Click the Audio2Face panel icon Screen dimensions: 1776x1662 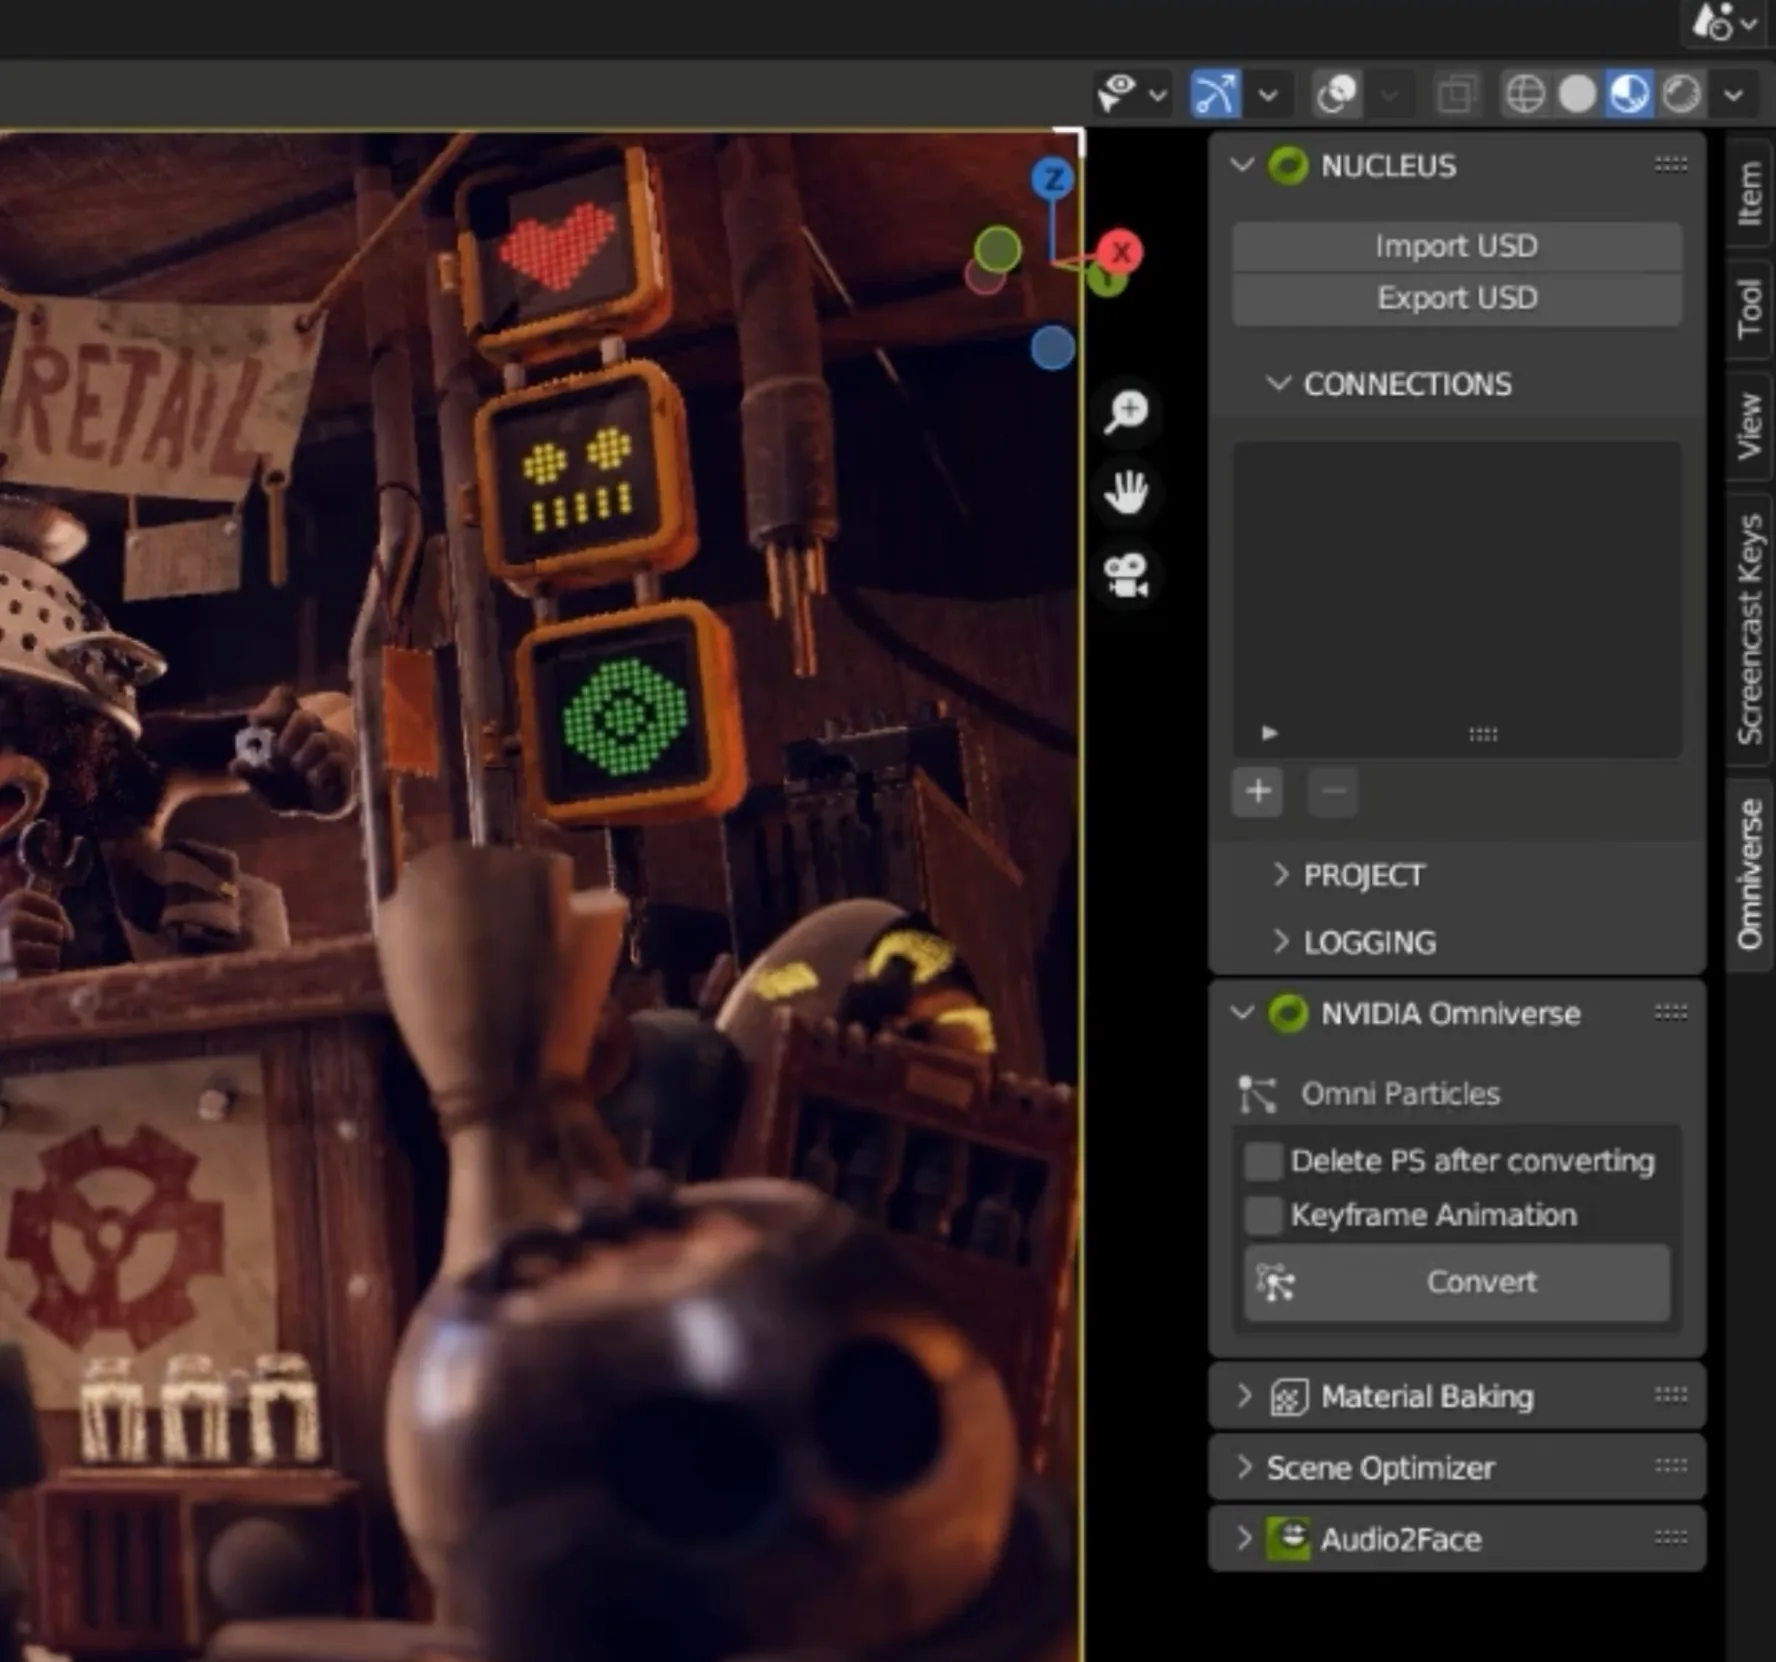(x=1289, y=1538)
